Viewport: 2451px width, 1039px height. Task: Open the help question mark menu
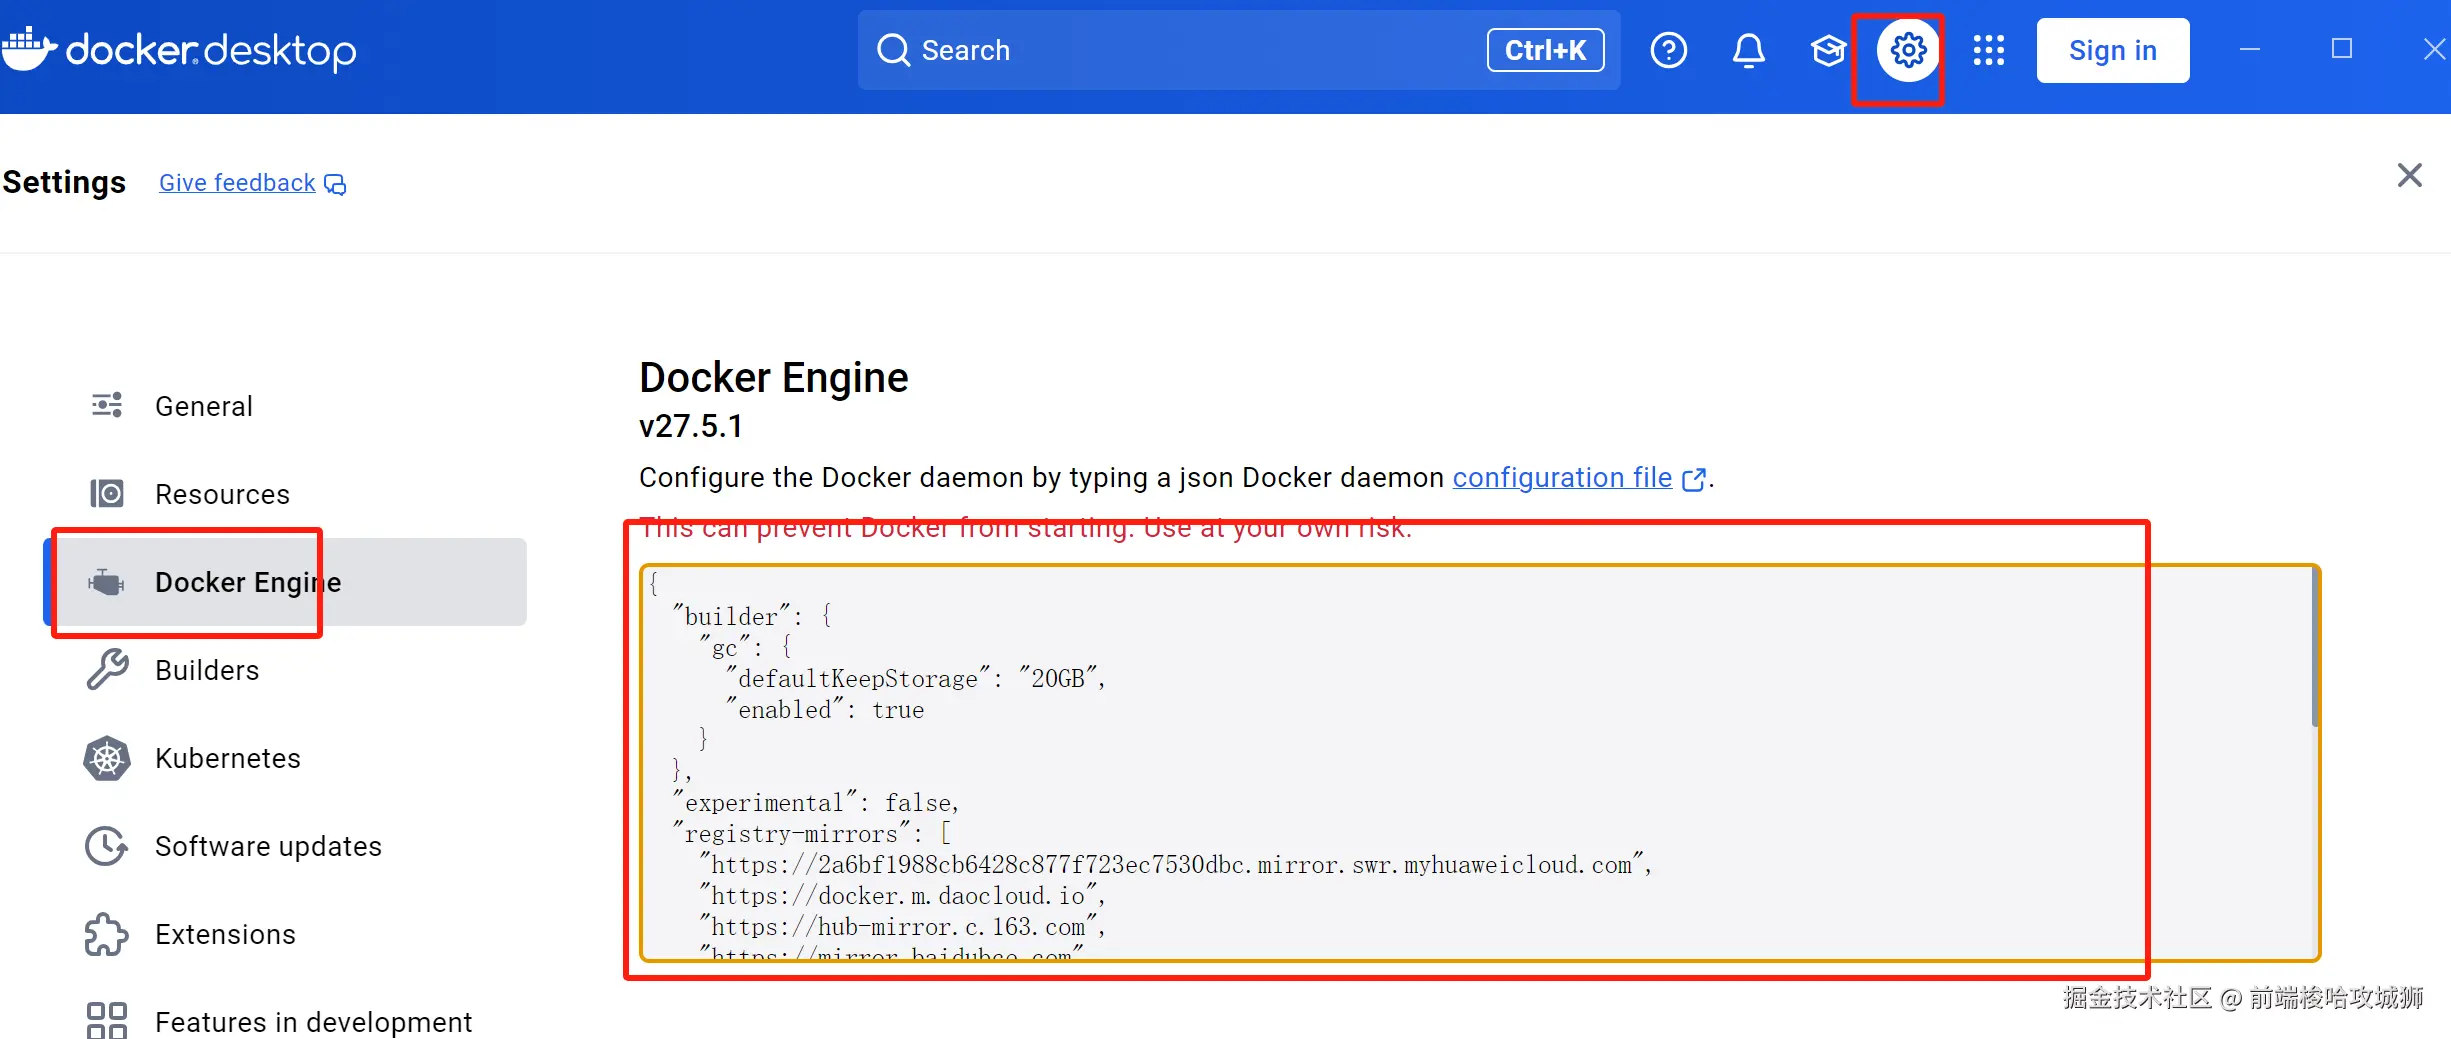pos(1668,50)
